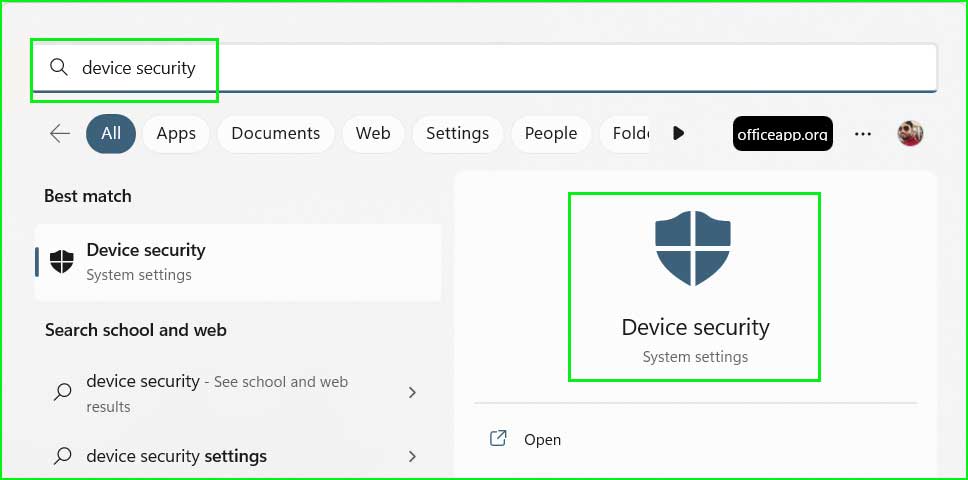Click 'Device security' title in preview pane

coord(695,327)
